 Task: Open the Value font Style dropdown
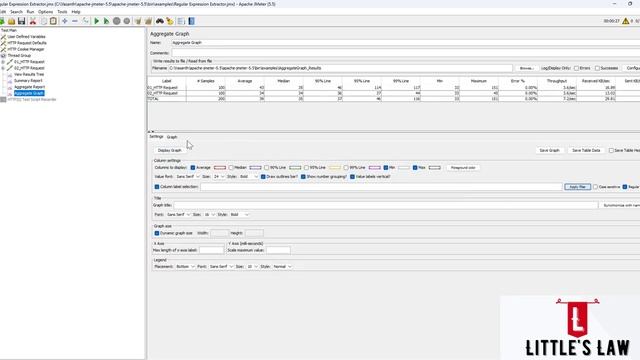pyautogui.click(x=249, y=177)
